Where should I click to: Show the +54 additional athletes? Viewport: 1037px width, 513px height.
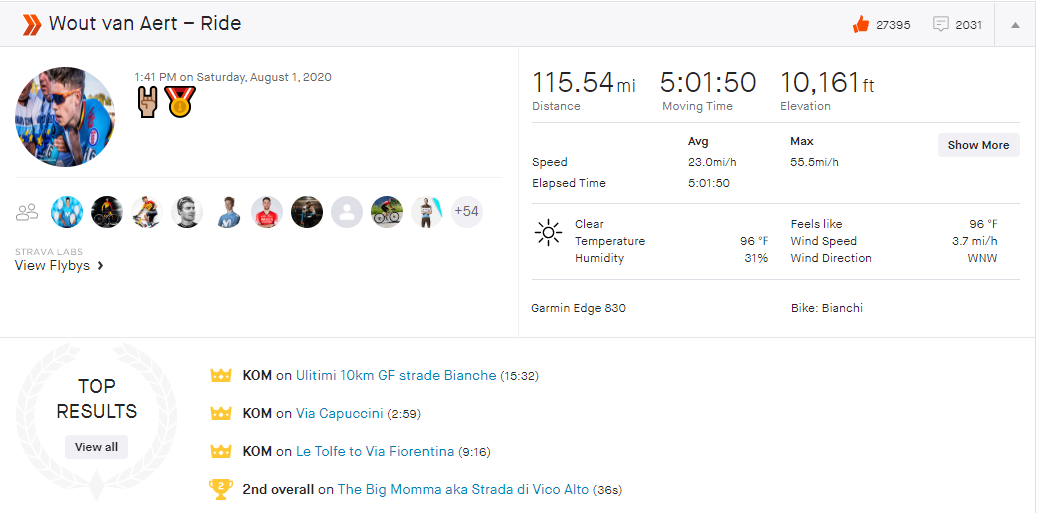coord(466,212)
